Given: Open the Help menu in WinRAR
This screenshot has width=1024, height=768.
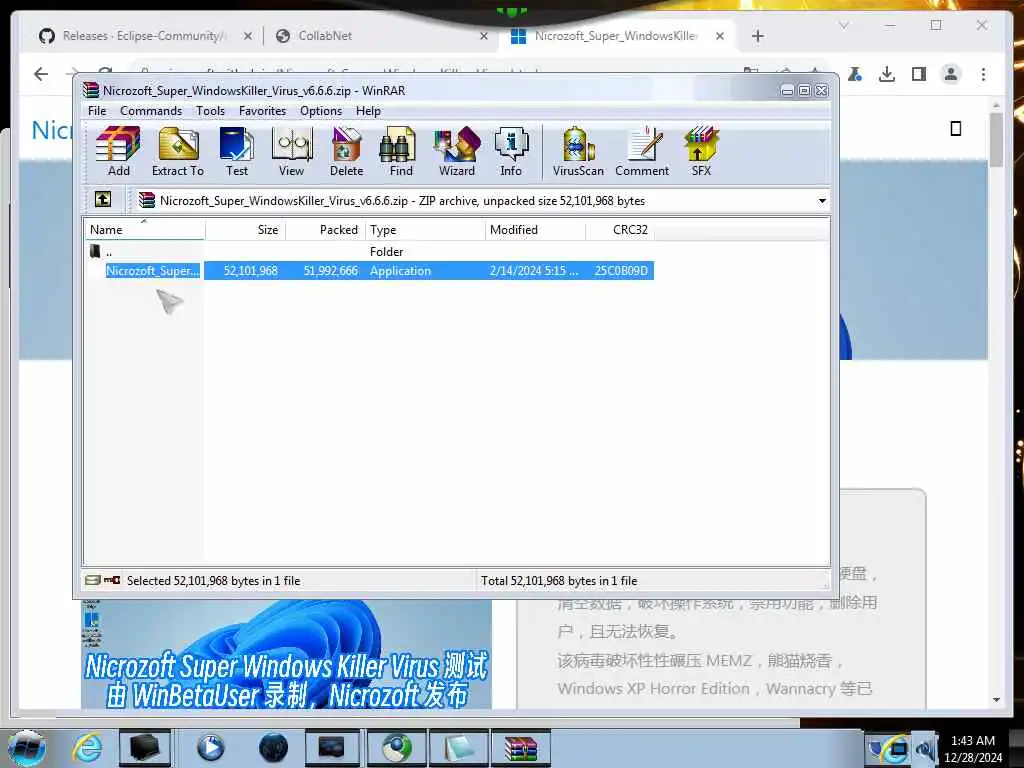Looking at the screenshot, I should [368, 111].
